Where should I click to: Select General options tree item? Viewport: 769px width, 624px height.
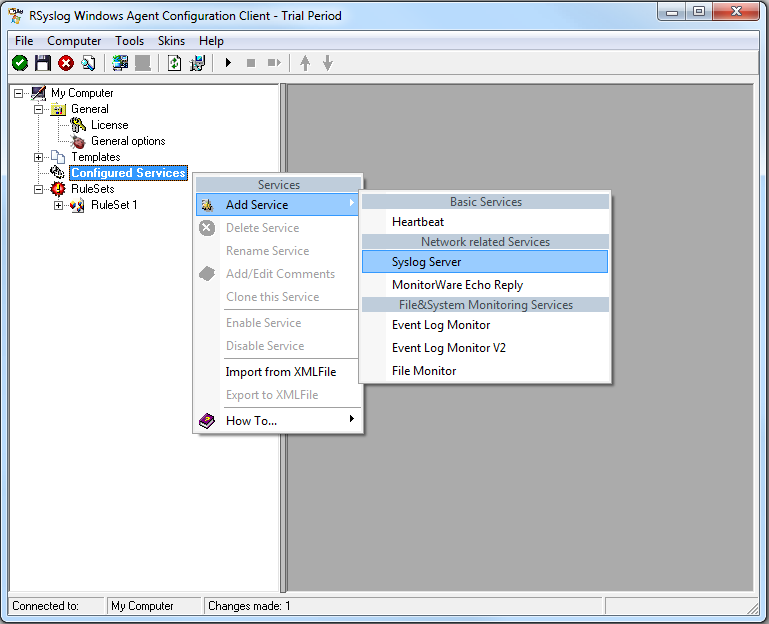(128, 141)
